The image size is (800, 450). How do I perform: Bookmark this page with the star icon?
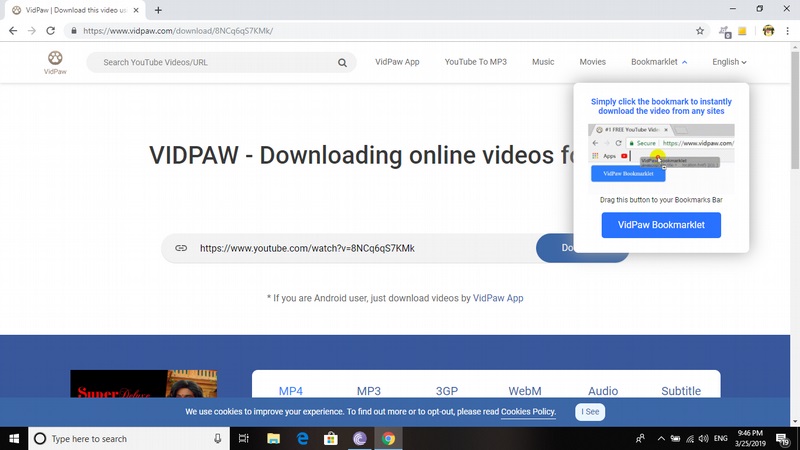(x=700, y=31)
